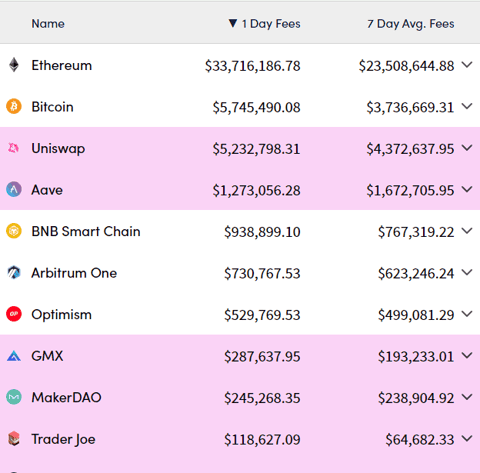
Task: Sort by 1 Day Fees column header
Action: click(264, 24)
